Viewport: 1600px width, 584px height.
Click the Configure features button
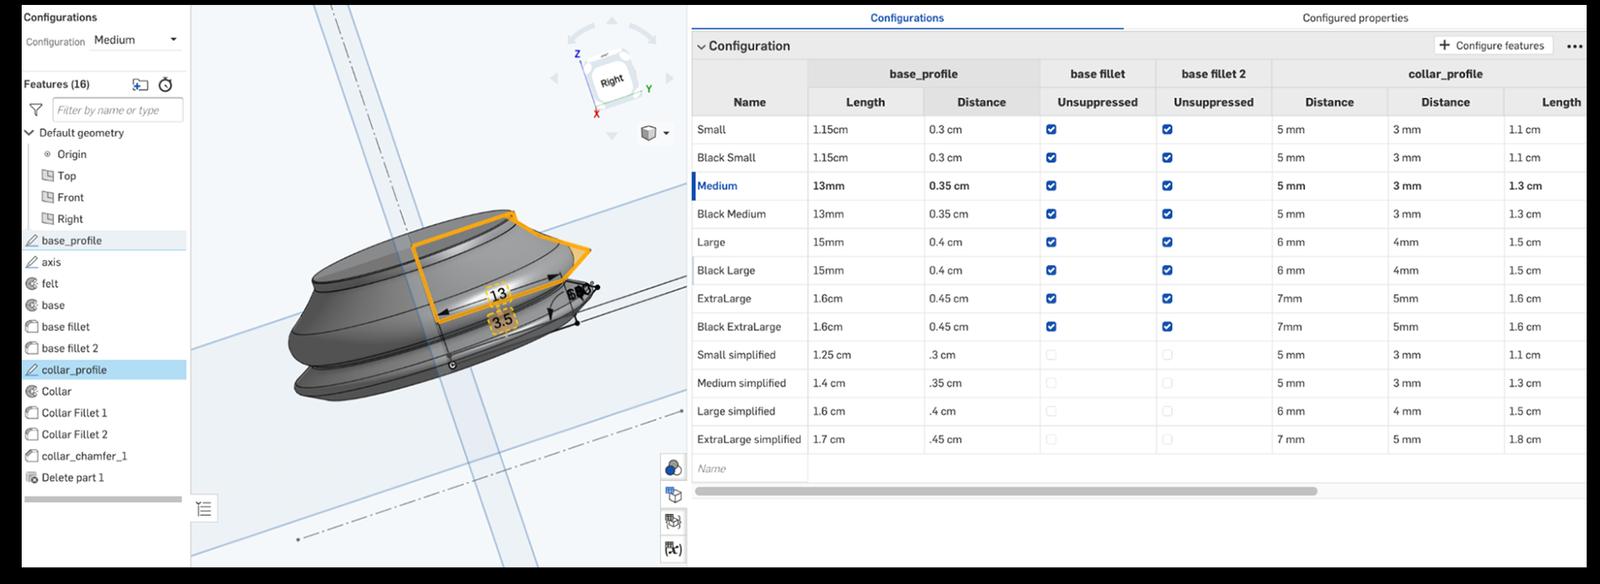pos(1494,46)
